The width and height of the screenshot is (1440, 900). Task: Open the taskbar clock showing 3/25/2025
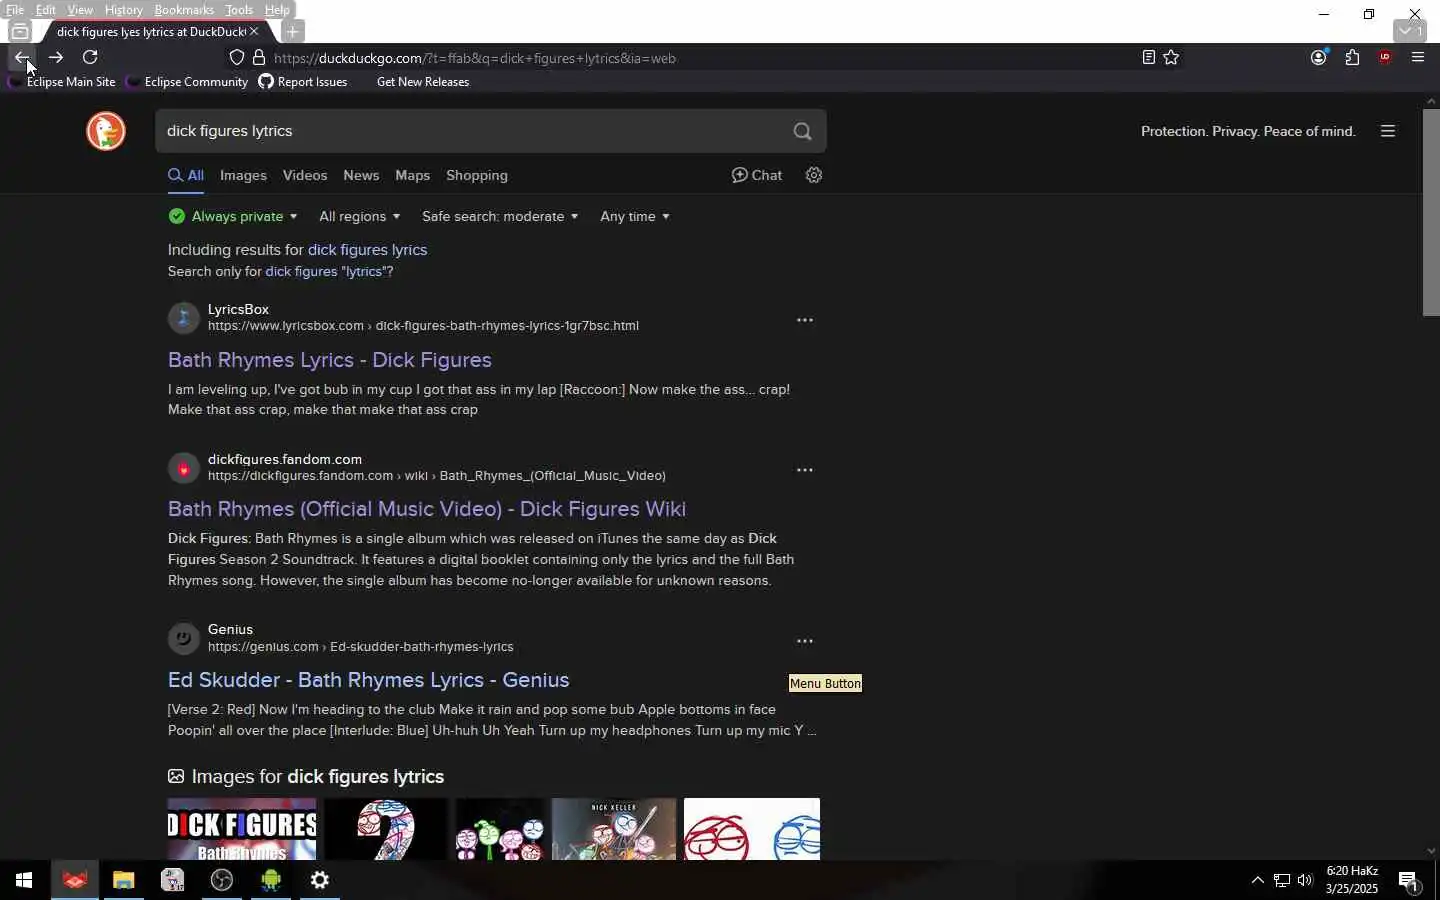pyautogui.click(x=1352, y=880)
